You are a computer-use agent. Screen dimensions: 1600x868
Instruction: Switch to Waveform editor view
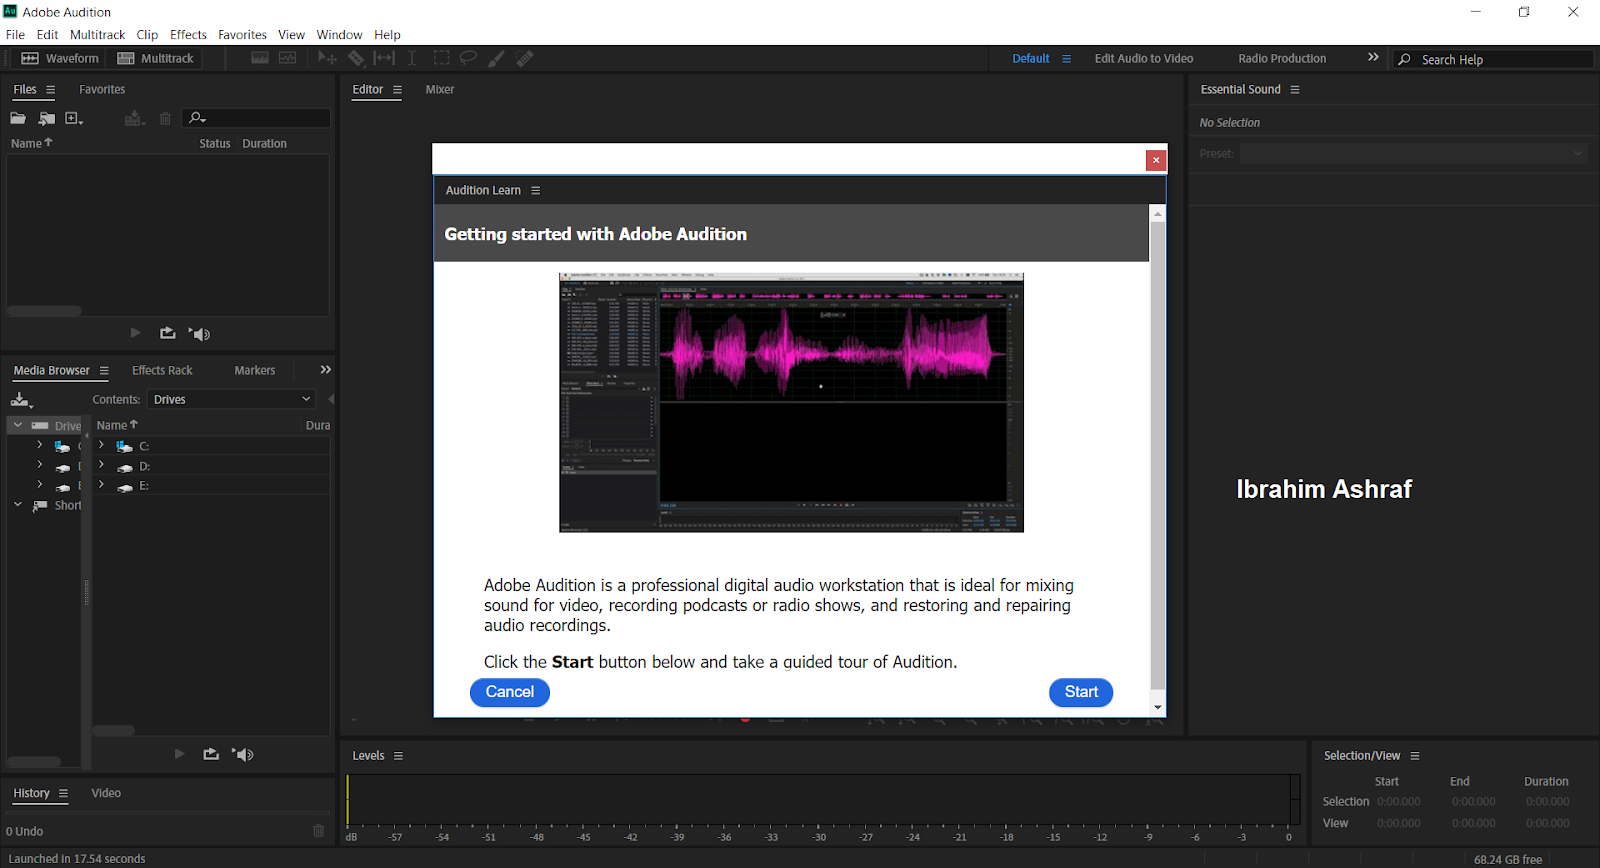60,58
